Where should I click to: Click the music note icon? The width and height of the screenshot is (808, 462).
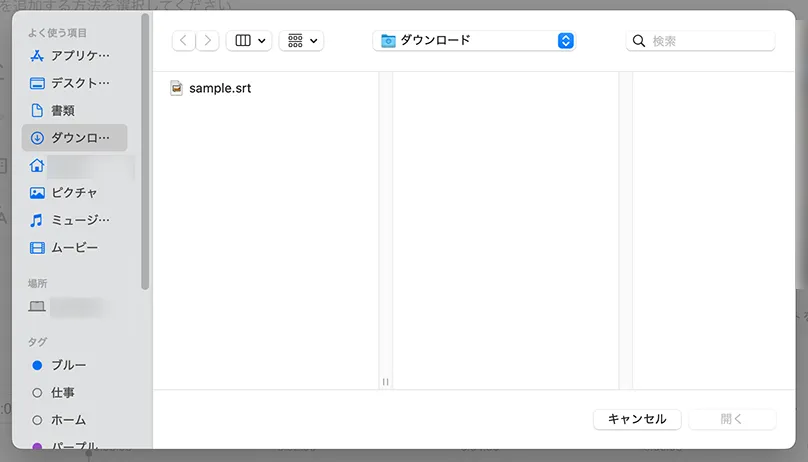pos(36,220)
